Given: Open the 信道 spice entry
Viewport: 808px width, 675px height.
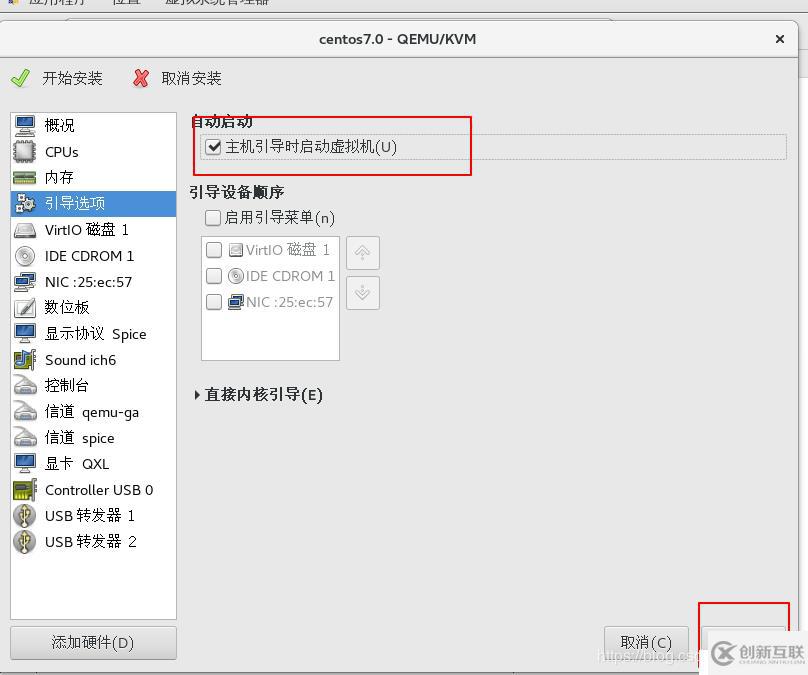Looking at the screenshot, I should click(x=93, y=437).
